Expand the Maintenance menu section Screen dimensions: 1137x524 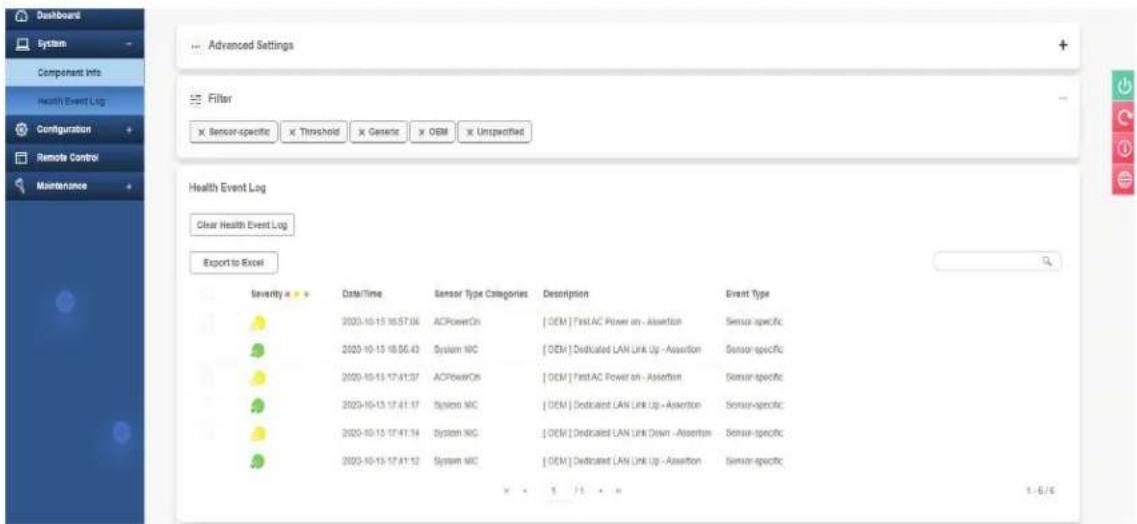[x=129, y=186]
